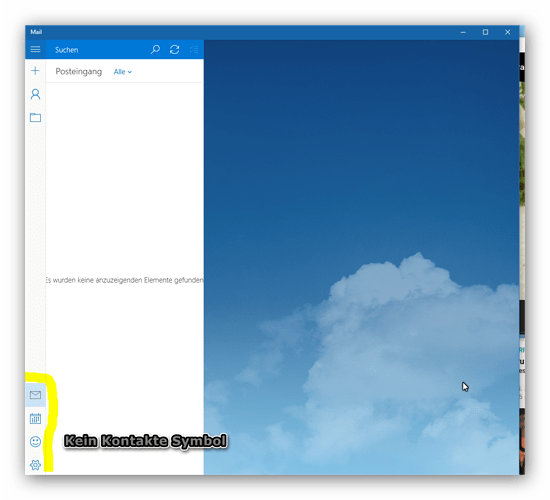
Task: Switch to Mail using the envelope icon
Action: 35,395
